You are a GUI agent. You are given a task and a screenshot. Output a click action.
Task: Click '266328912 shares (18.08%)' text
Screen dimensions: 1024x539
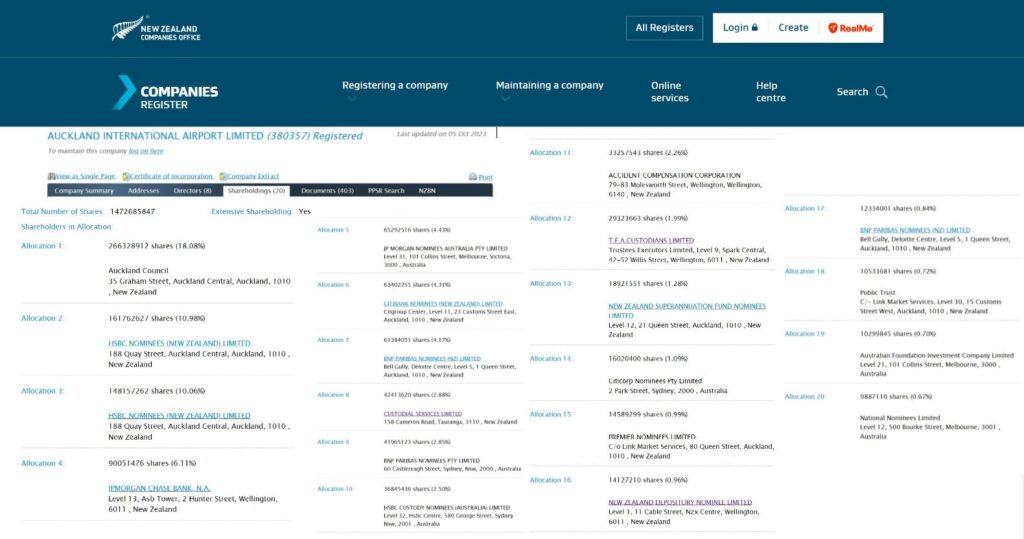(x=157, y=246)
